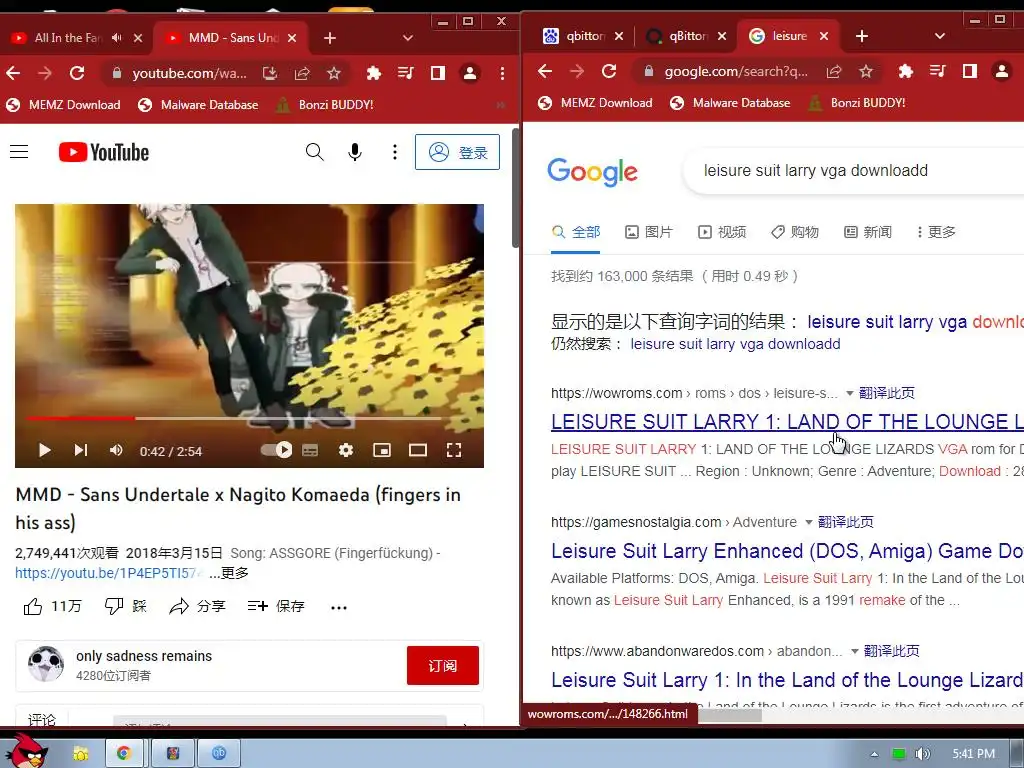Reload the YouTube page
Screen dimensions: 1024x768
[x=77, y=73]
